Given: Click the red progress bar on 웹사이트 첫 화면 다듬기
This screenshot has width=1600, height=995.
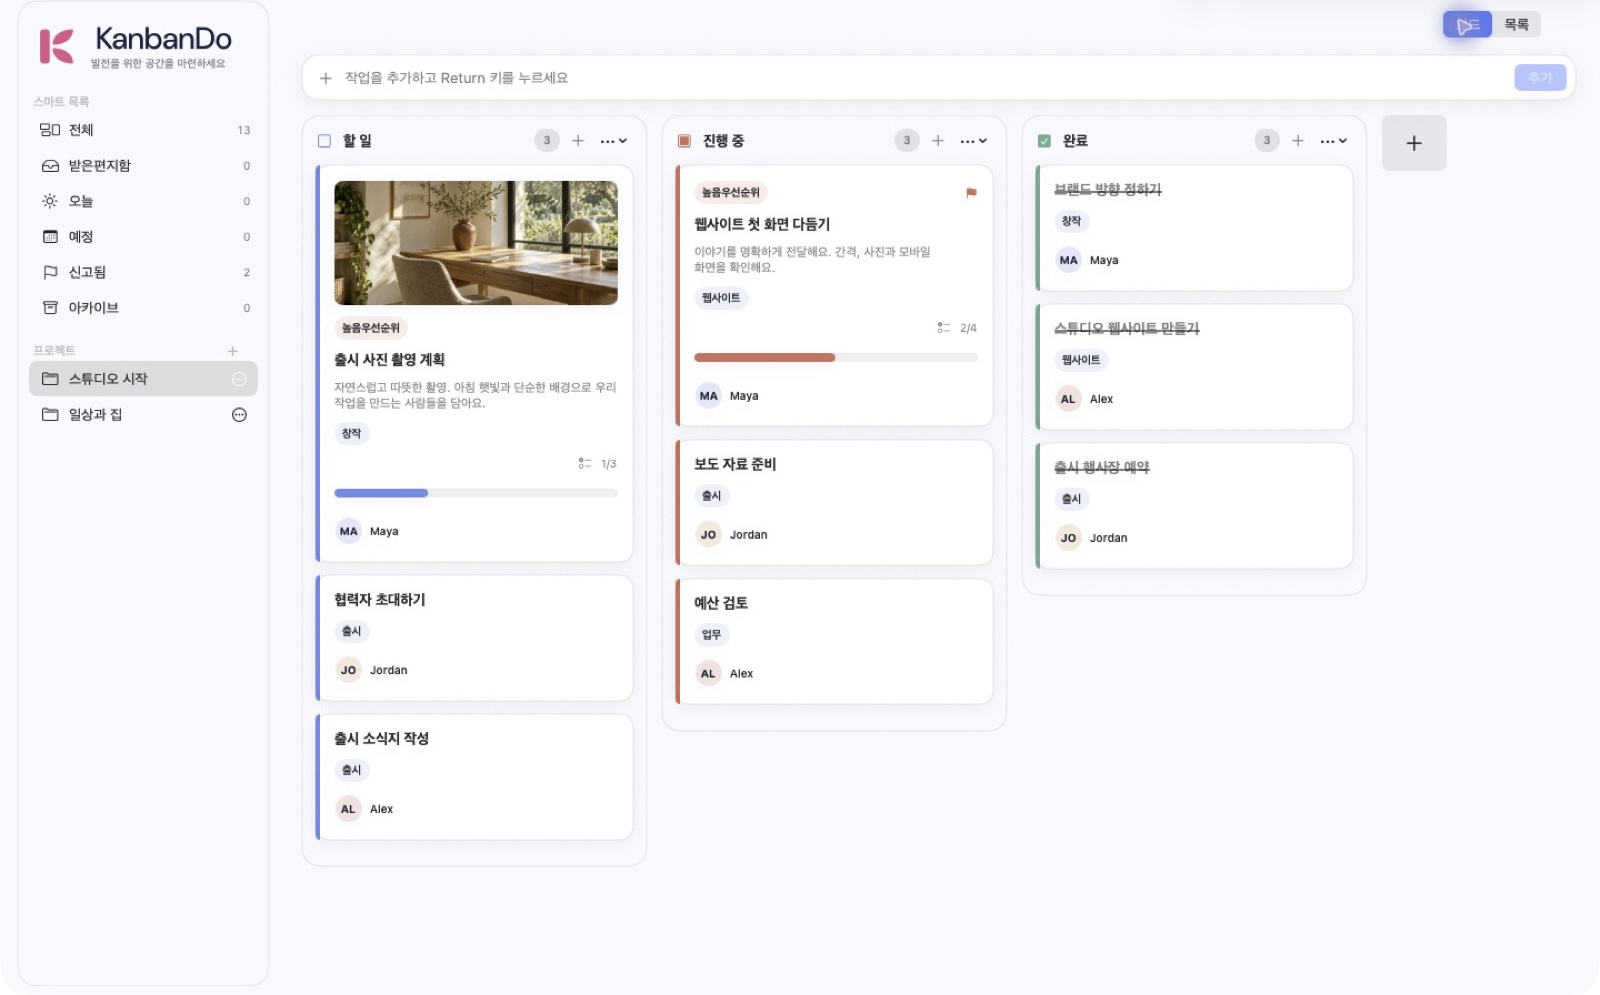Looking at the screenshot, I should [x=836, y=358].
